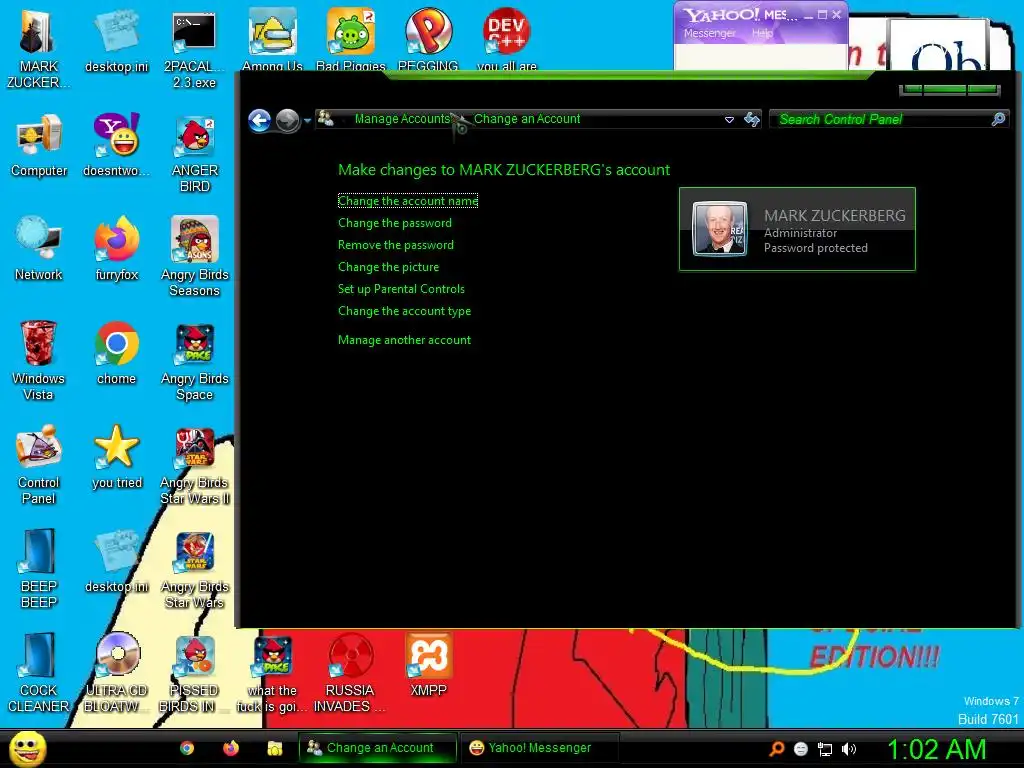Image resolution: width=1024 pixels, height=768 pixels.
Task: Select the Angry Birds Space shortcut
Action: pos(195,361)
